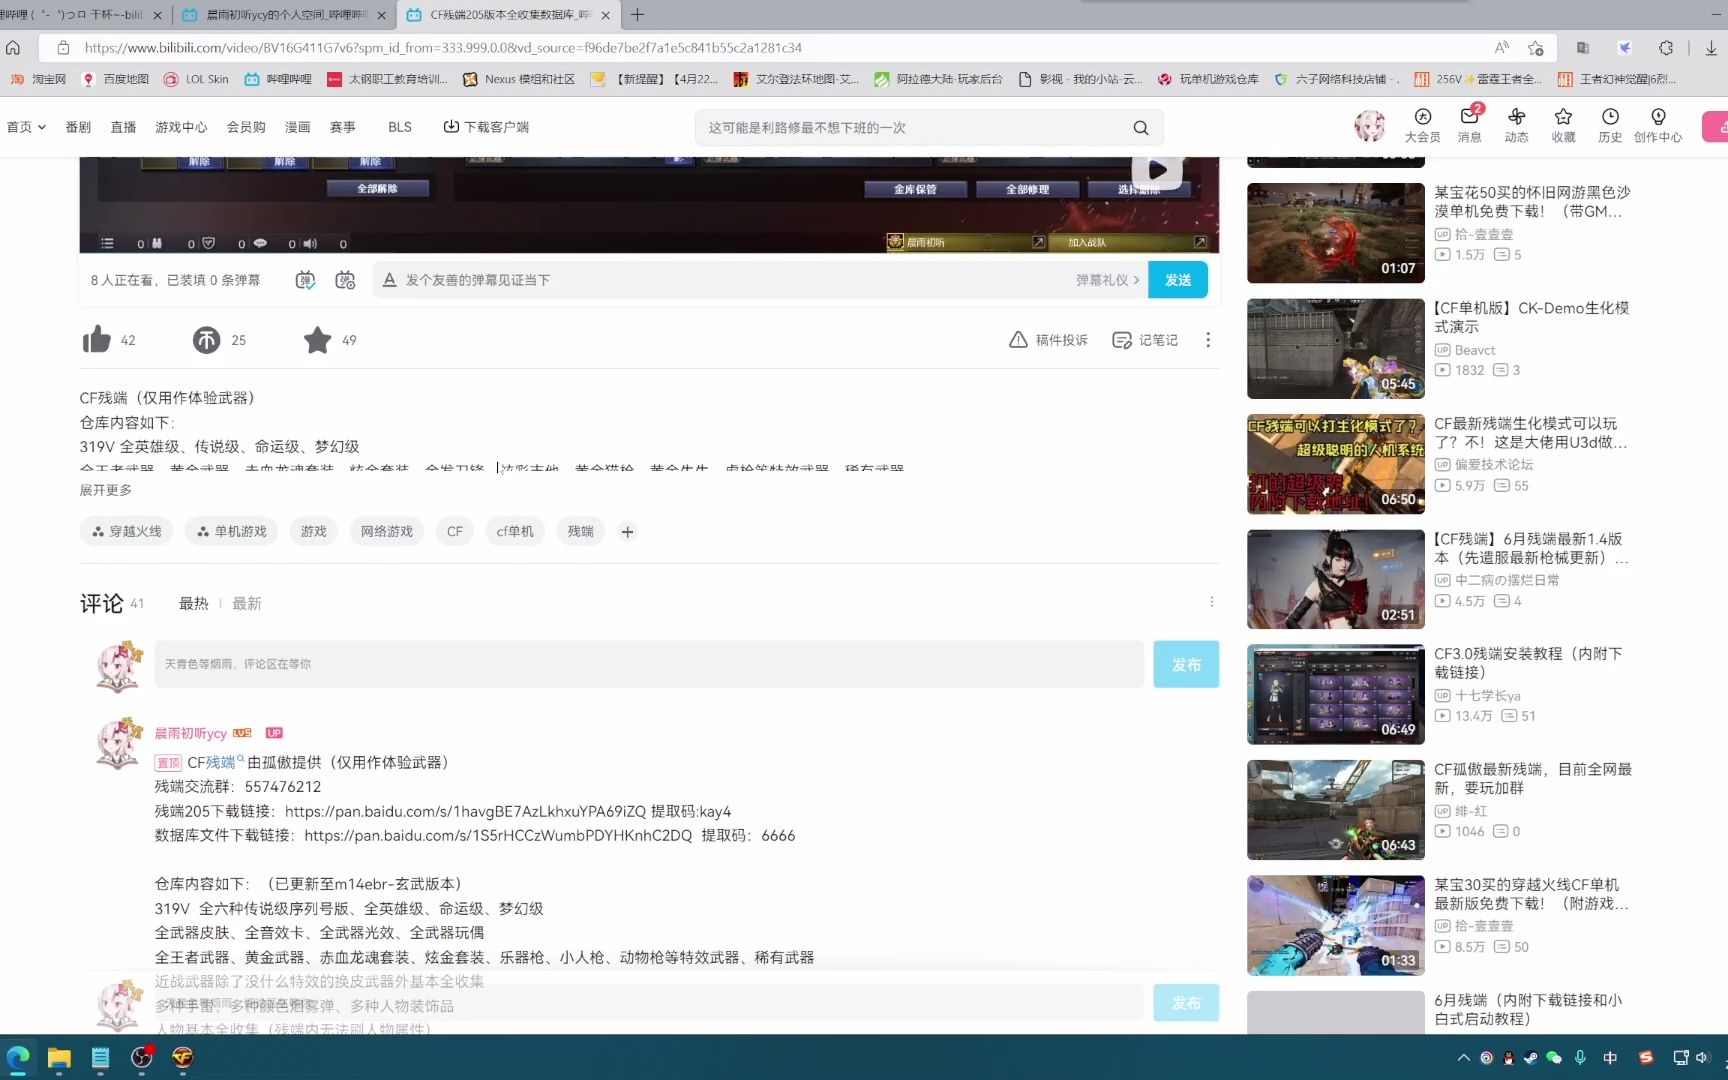Open 历史 watch history
Screen dimensions: 1728x1080
pos(1610,126)
